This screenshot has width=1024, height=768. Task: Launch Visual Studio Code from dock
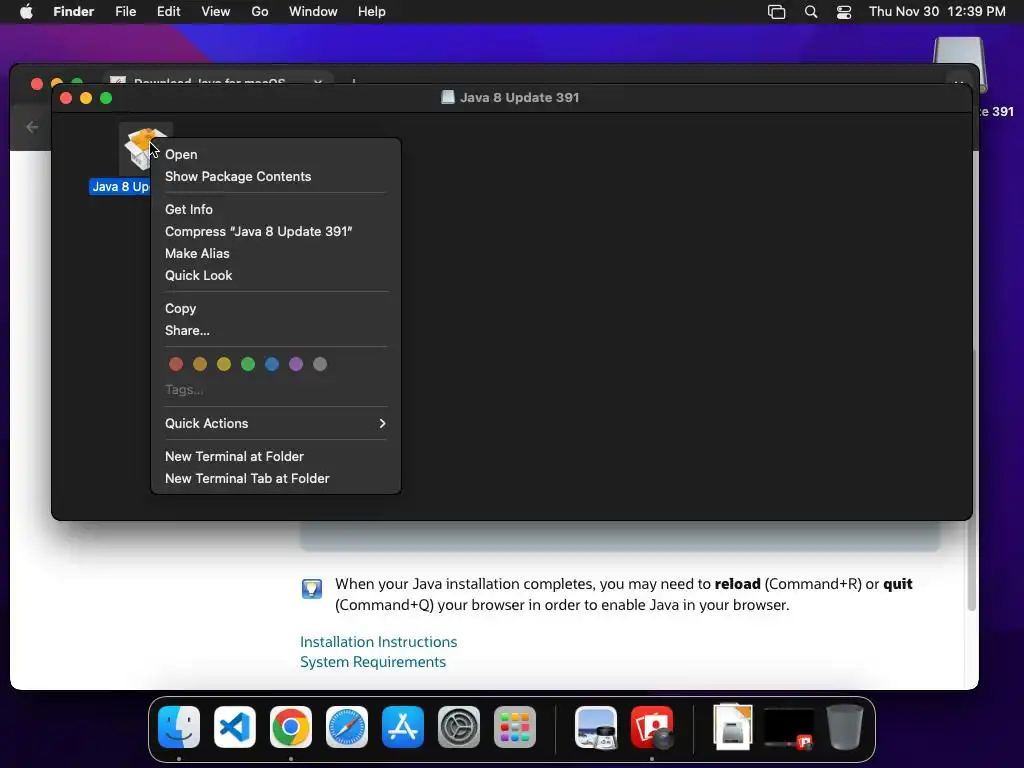pos(235,727)
